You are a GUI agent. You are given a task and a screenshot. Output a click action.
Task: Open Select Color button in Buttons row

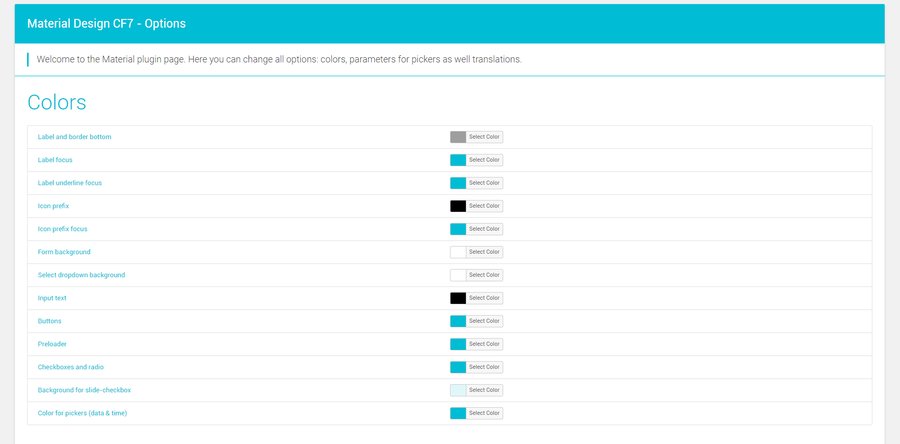(484, 321)
